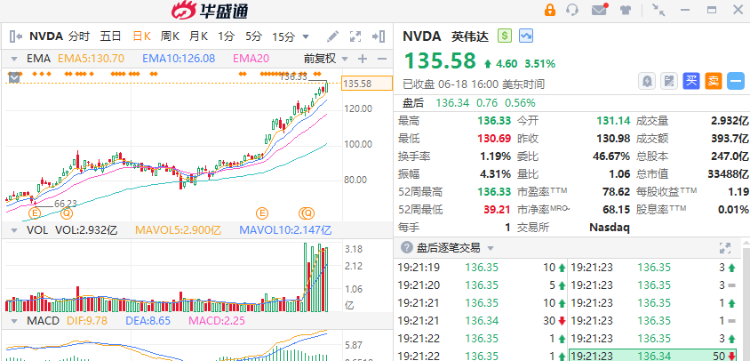Viewport: 750px width, 361px height.
Task: Toggle the blue trend chart badge
Action: tap(526, 36)
